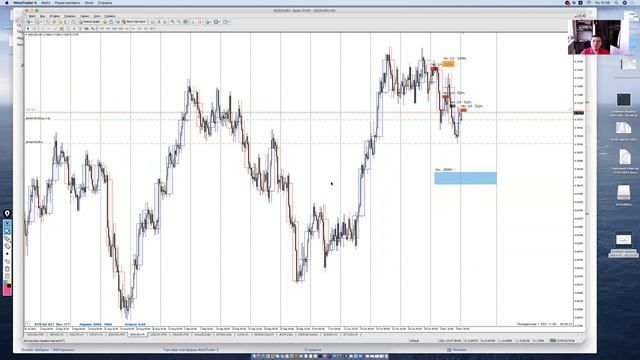The width and height of the screenshot is (640, 360).
Task: Switch to D1 timeframe
Action: click(140, 29)
